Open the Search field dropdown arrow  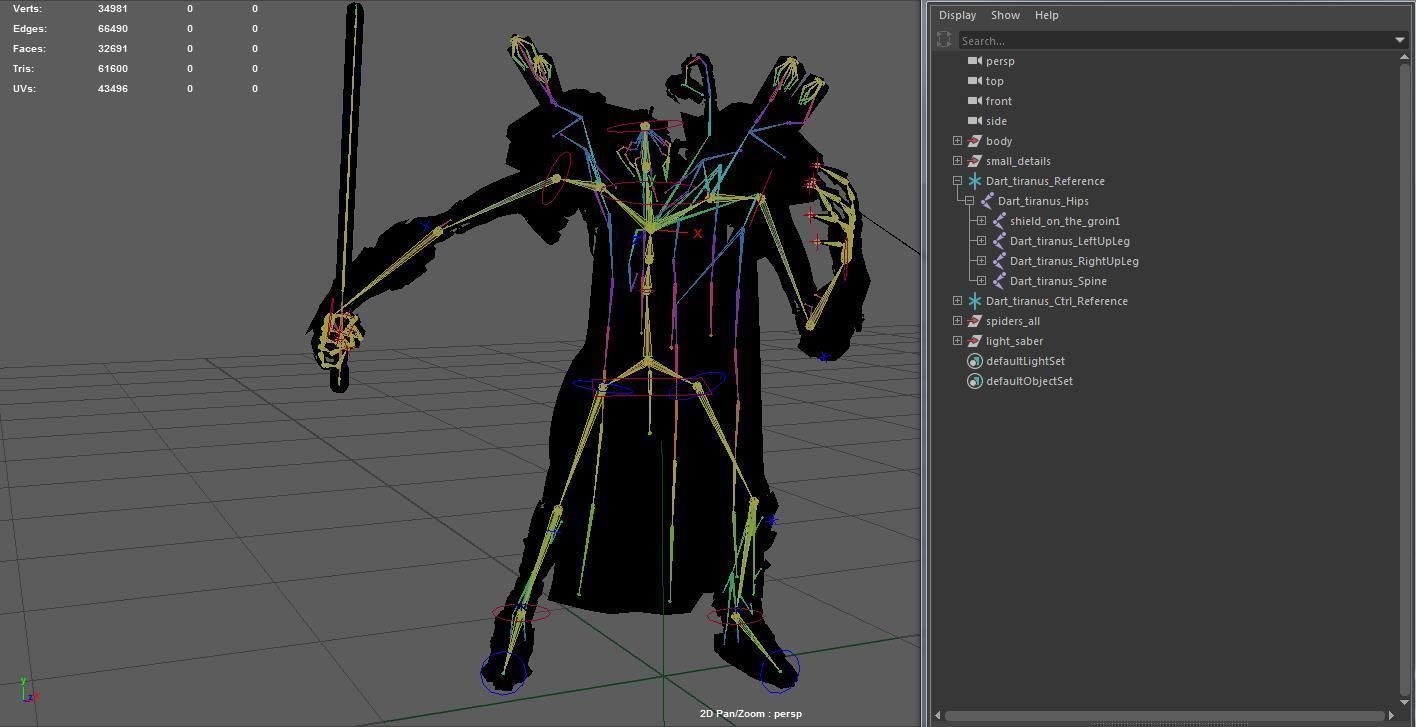[x=1399, y=40]
